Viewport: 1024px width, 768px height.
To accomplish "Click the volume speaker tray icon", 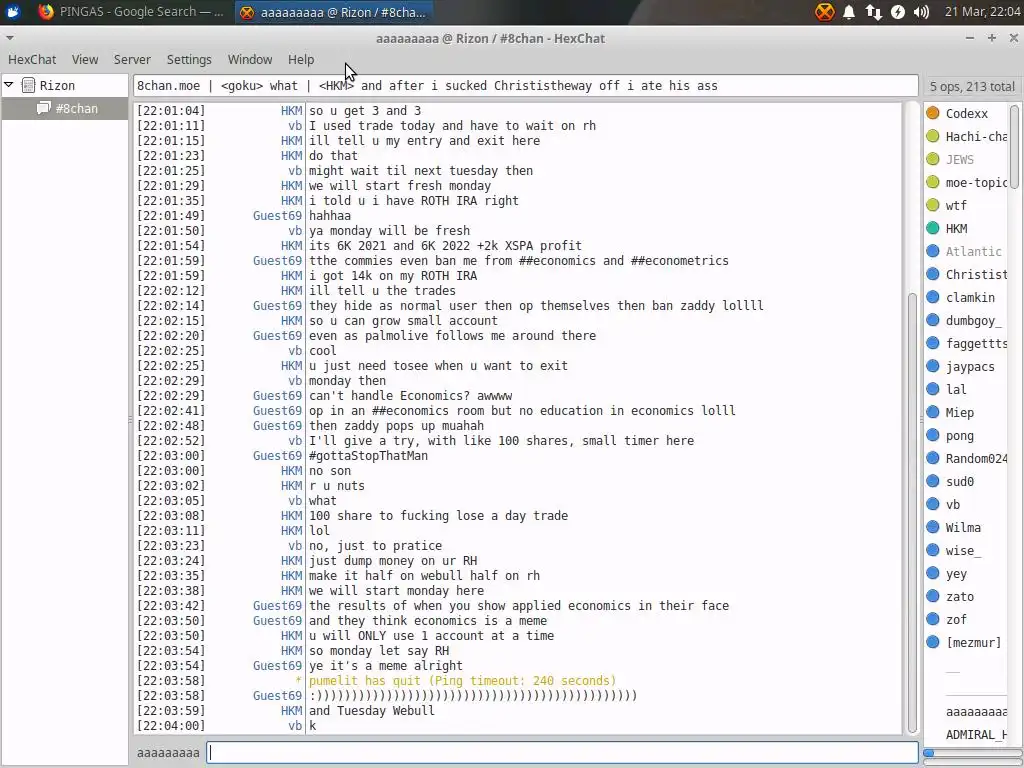I will 921,12.
